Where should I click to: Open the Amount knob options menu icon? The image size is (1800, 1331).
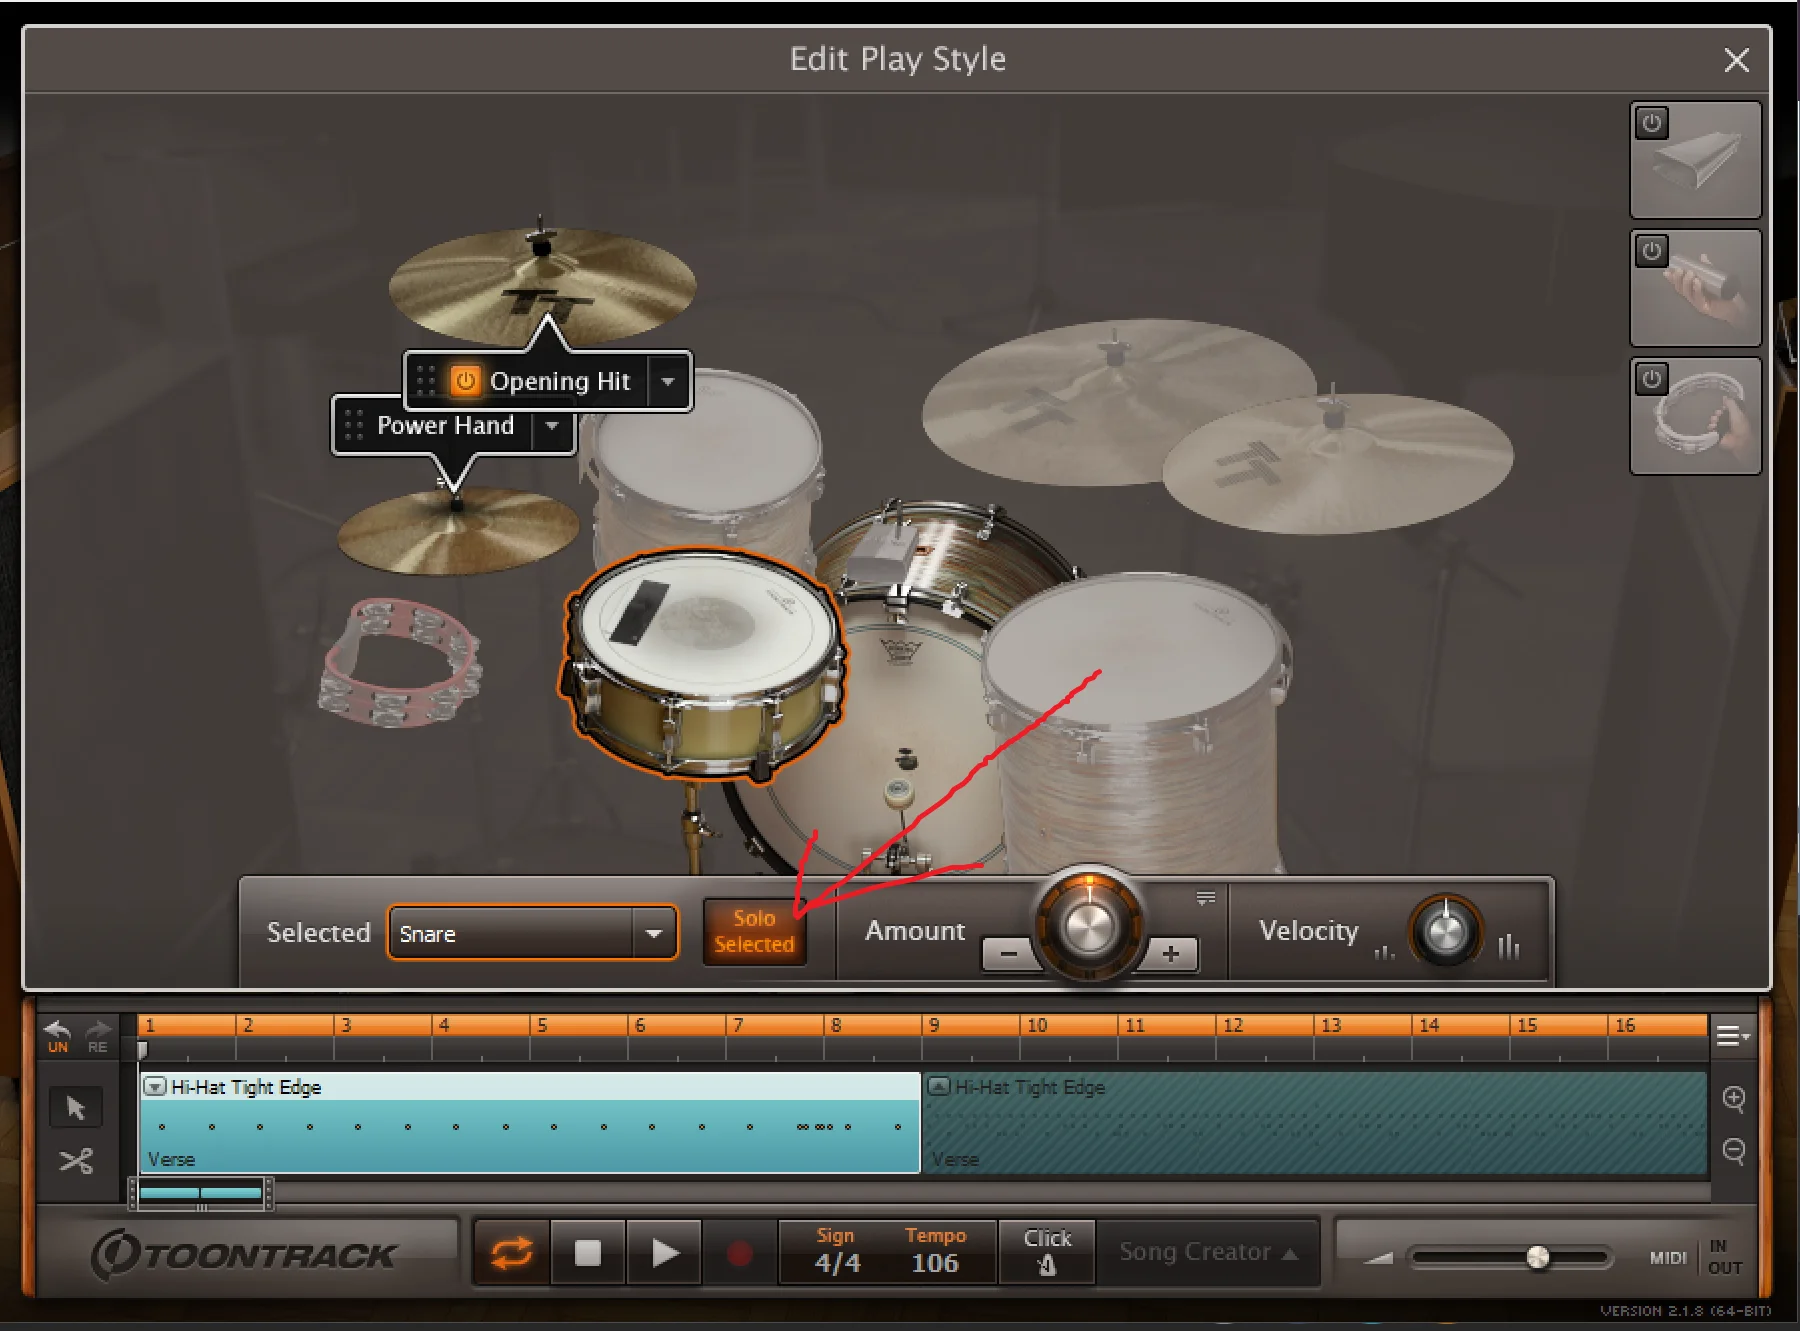click(1206, 898)
